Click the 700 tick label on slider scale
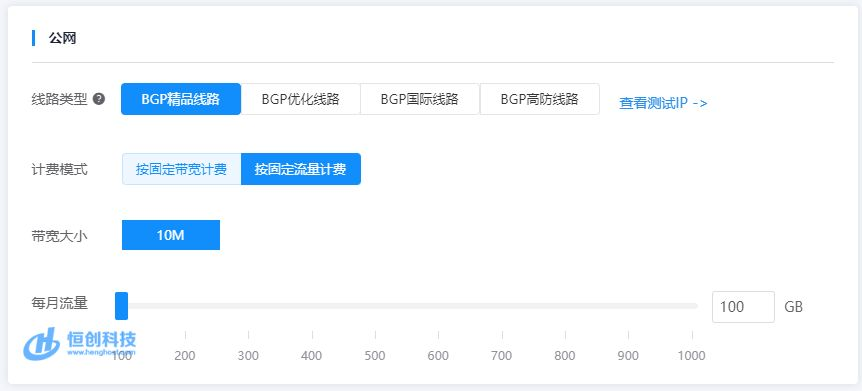The height and width of the screenshot is (391, 862). pyautogui.click(x=501, y=355)
